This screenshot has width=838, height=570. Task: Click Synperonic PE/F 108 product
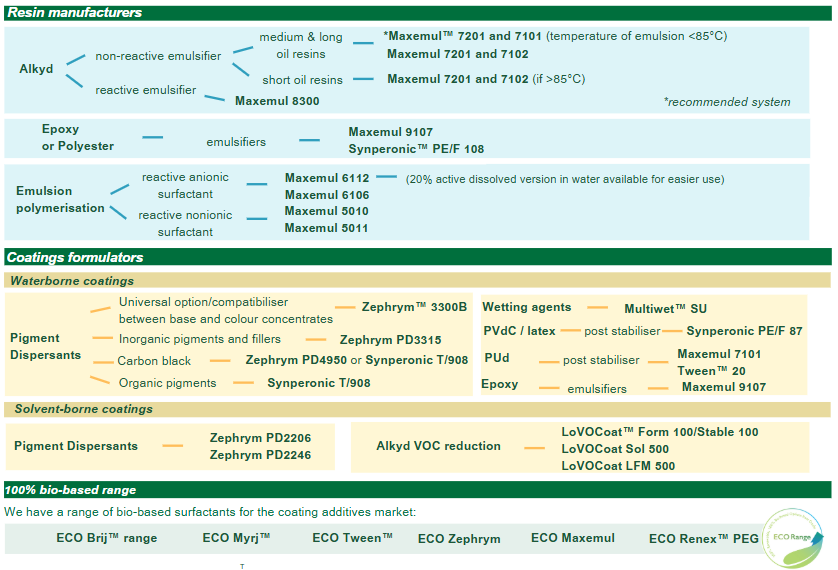416,149
